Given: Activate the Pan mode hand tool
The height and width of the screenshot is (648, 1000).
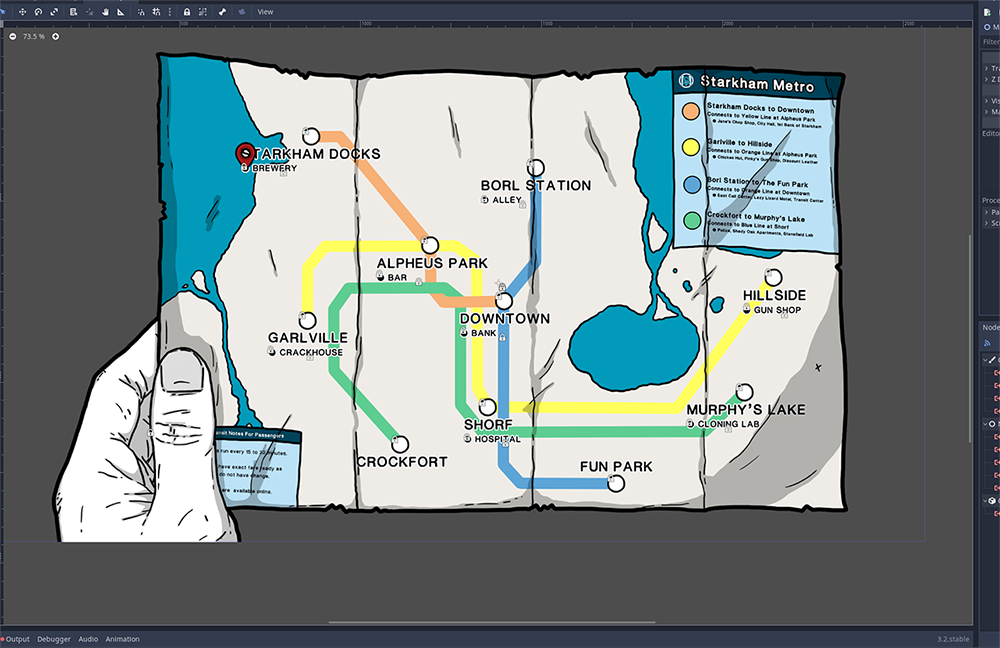Looking at the screenshot, I should (106, 12).
